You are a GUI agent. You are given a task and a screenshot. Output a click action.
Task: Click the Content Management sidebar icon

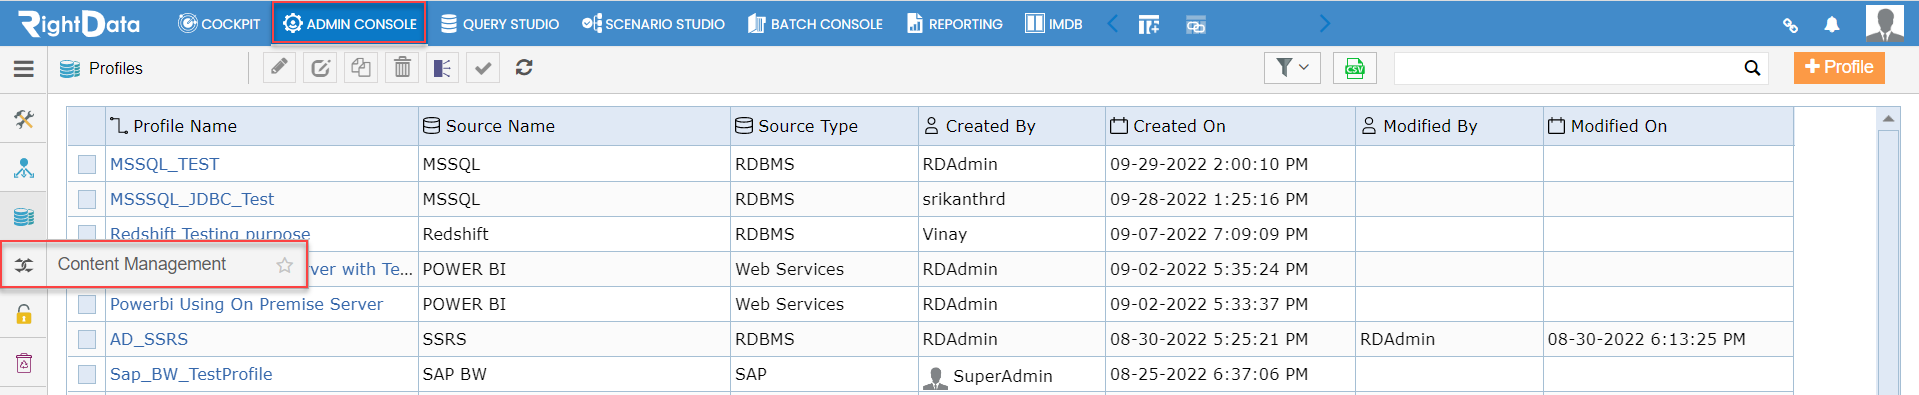pos(24,265)
